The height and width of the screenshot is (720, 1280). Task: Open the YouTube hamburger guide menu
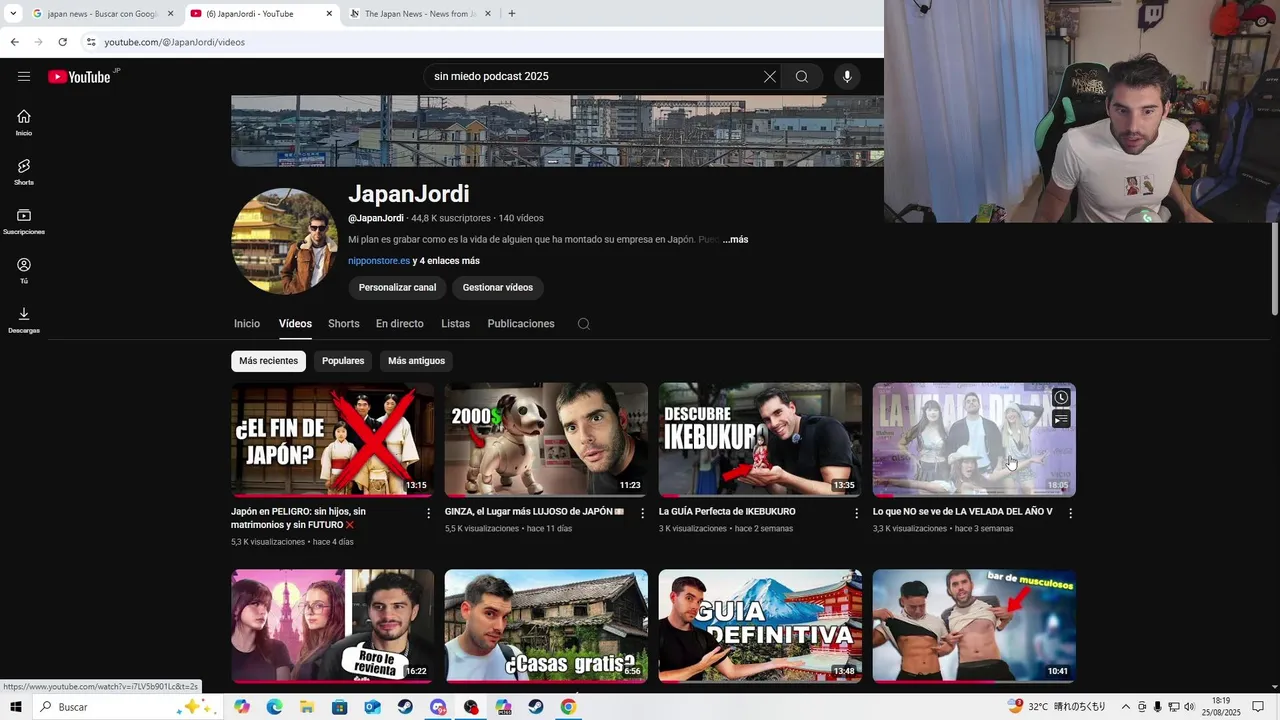24,76
